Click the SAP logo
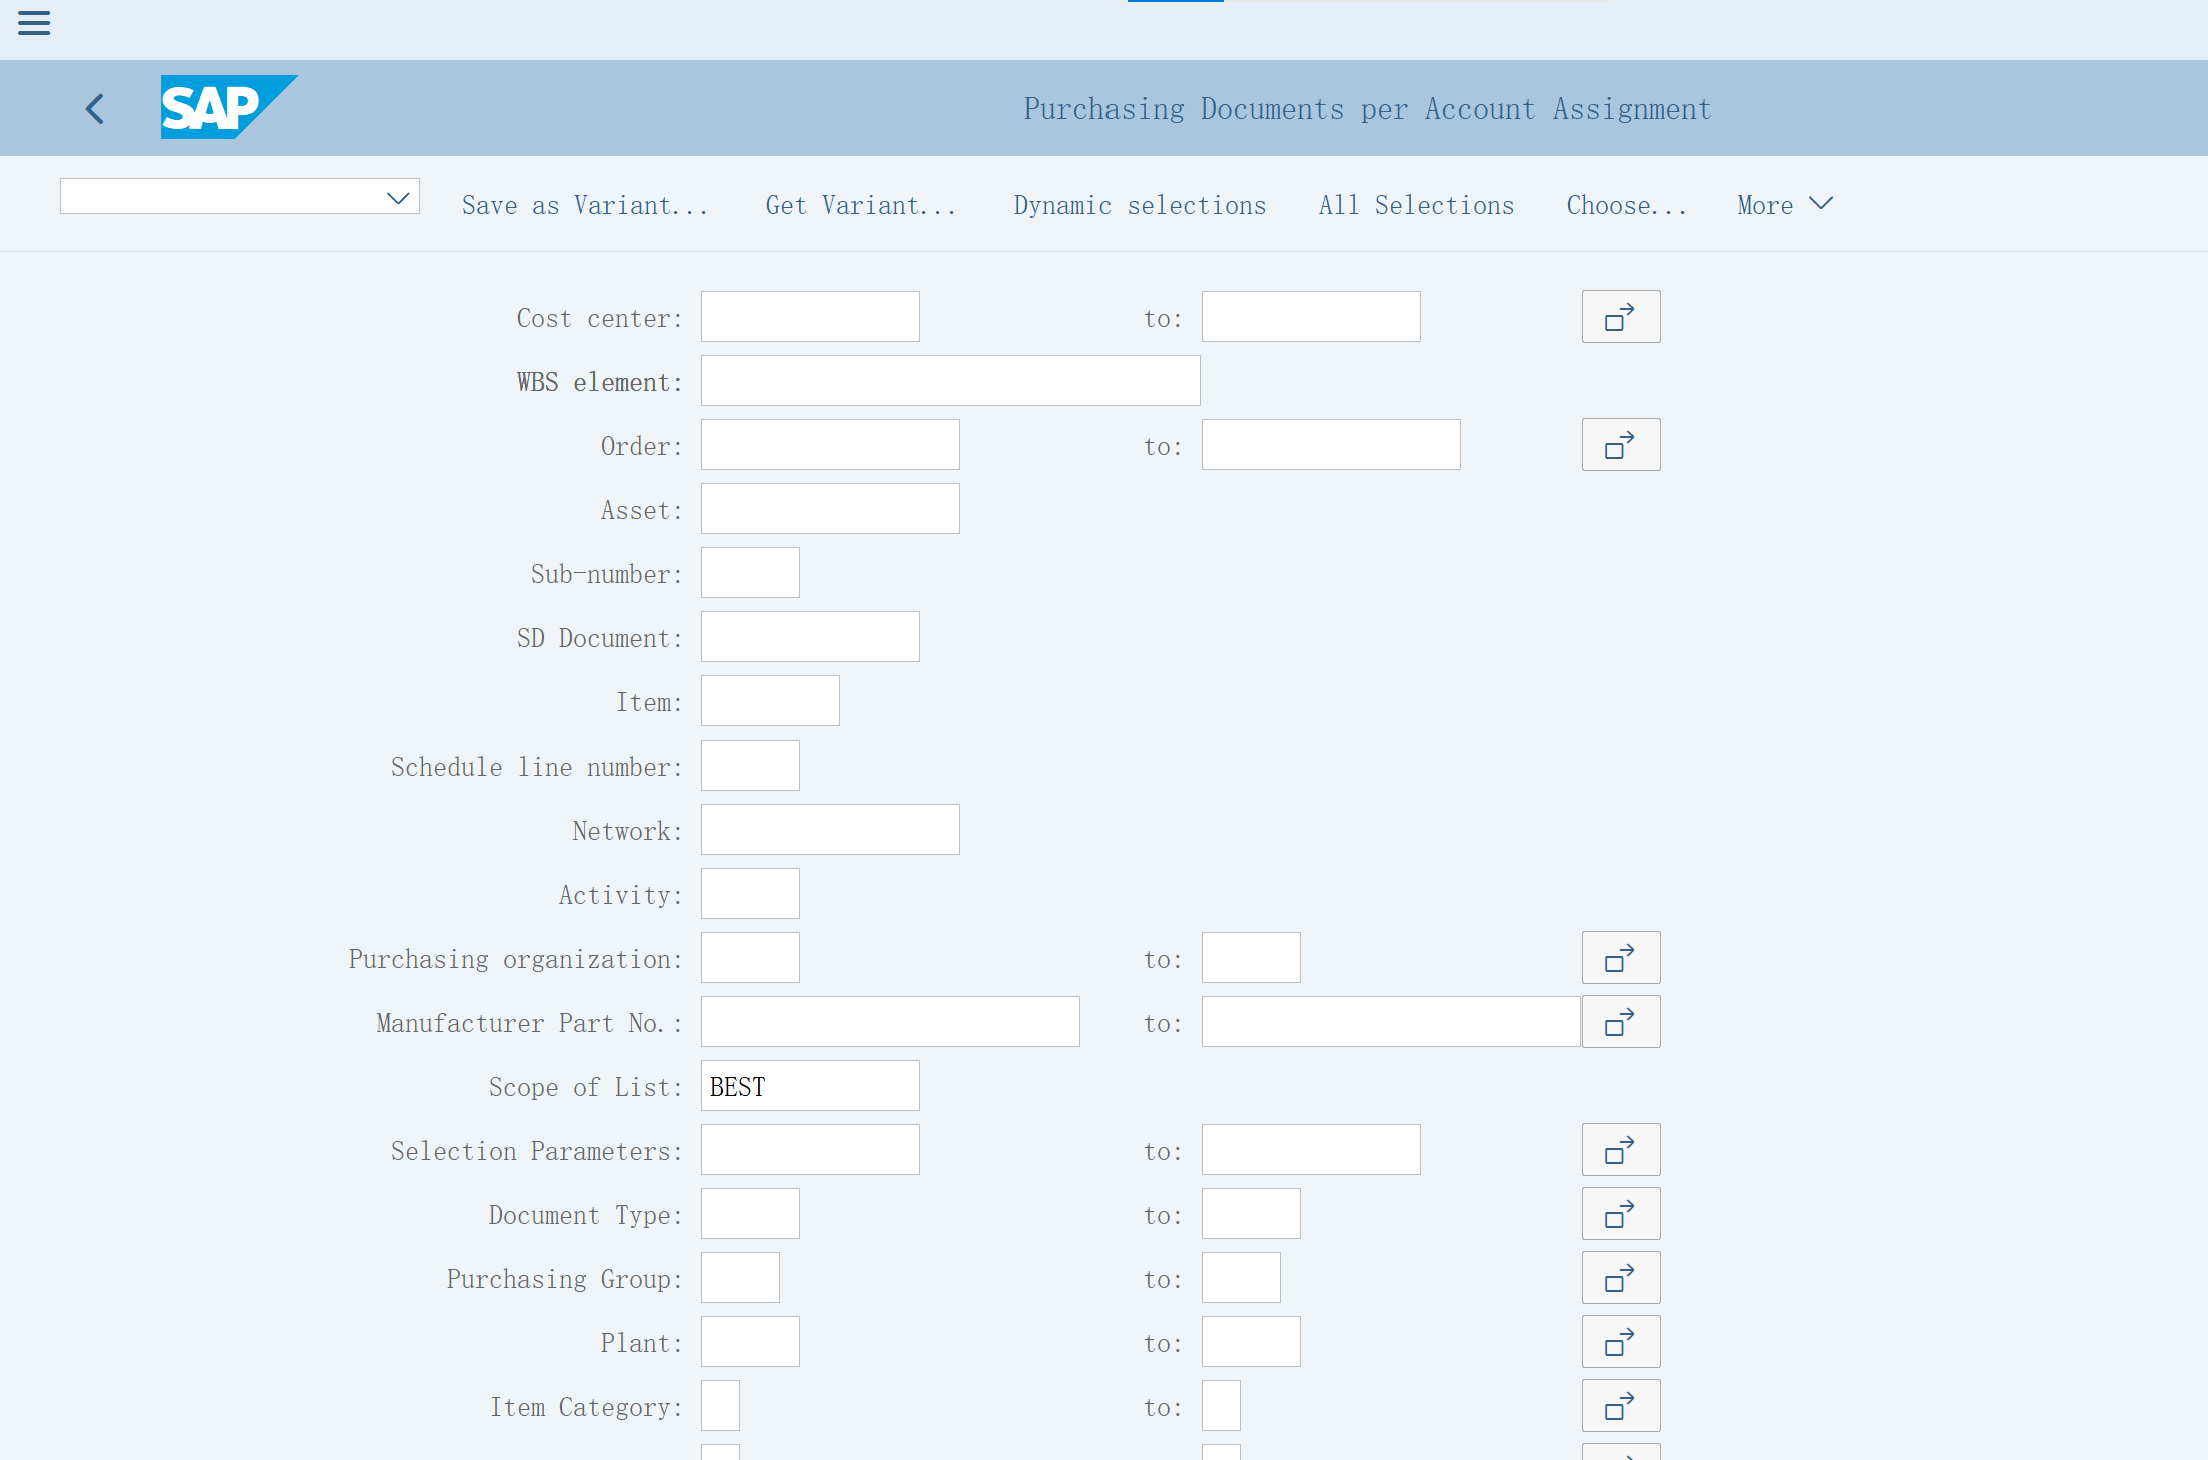Screen dimensions: 2208x1460 point(228,107)
